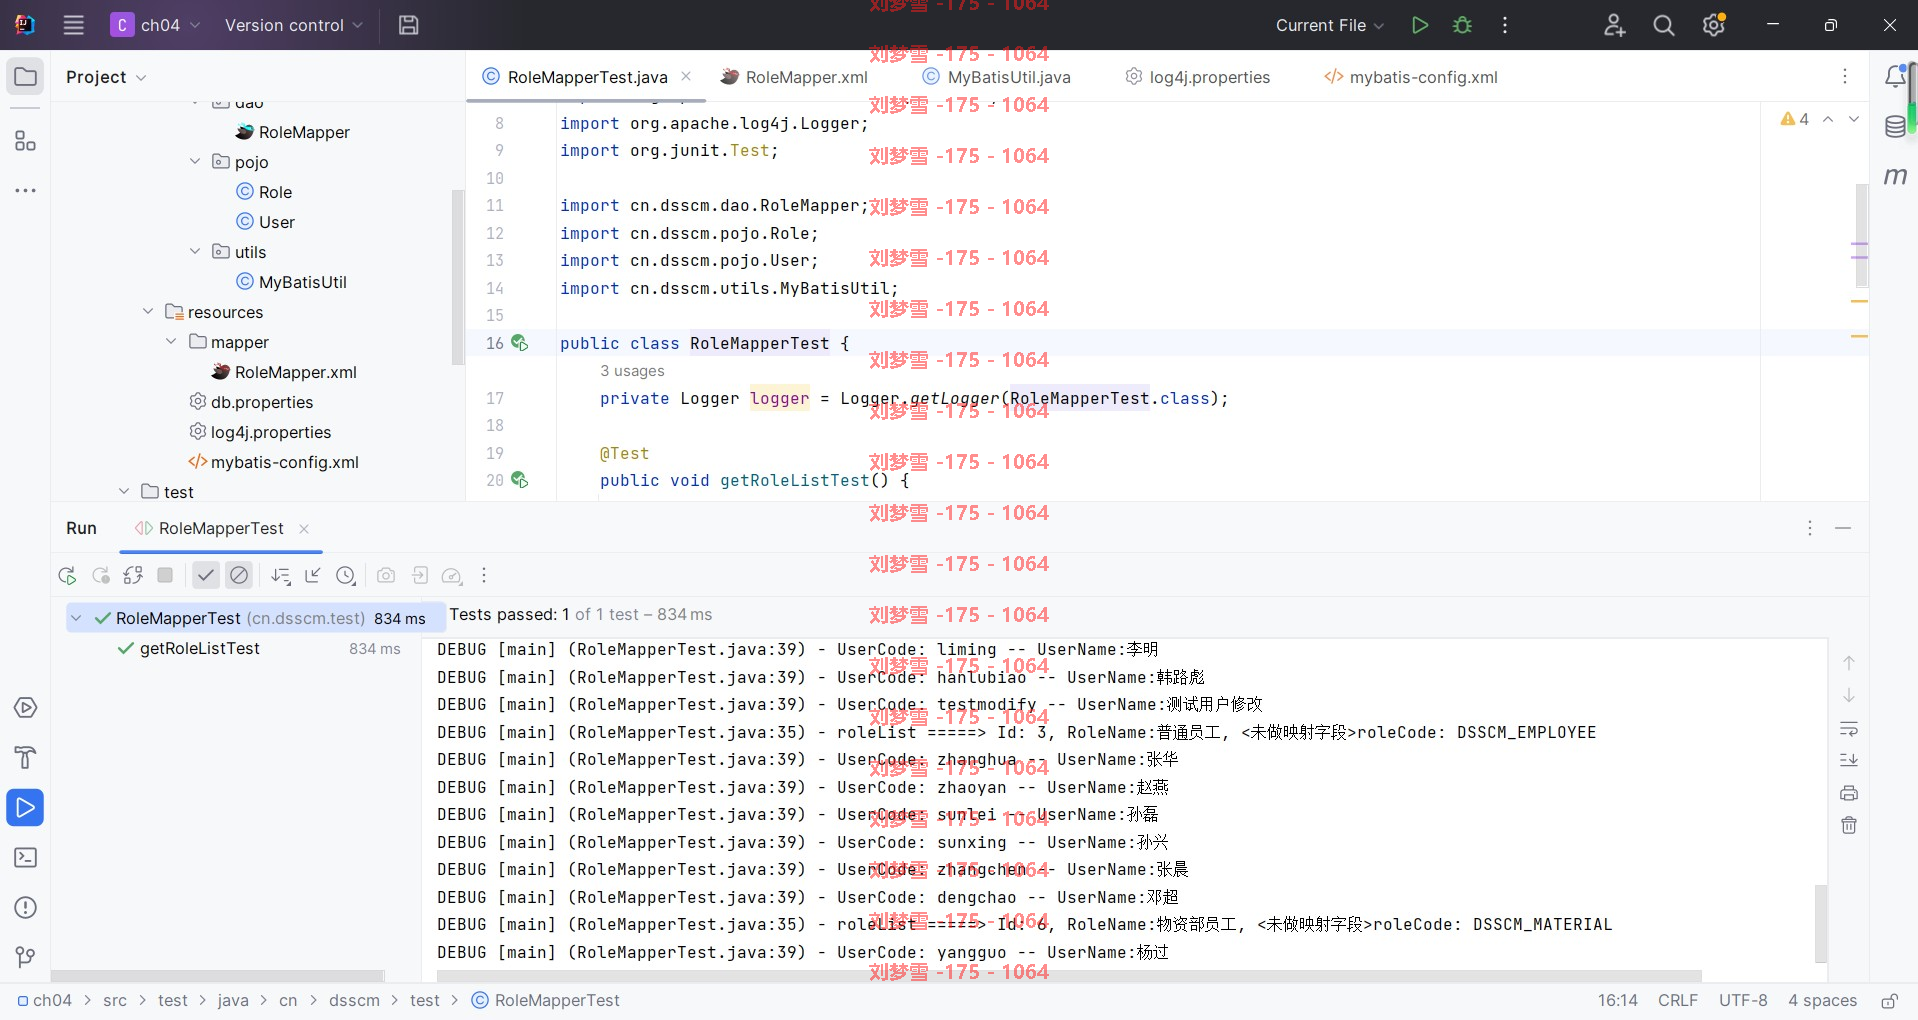Open test history clock icon
Viewport: 1918px width, 1020px height.
pos(346,576)
